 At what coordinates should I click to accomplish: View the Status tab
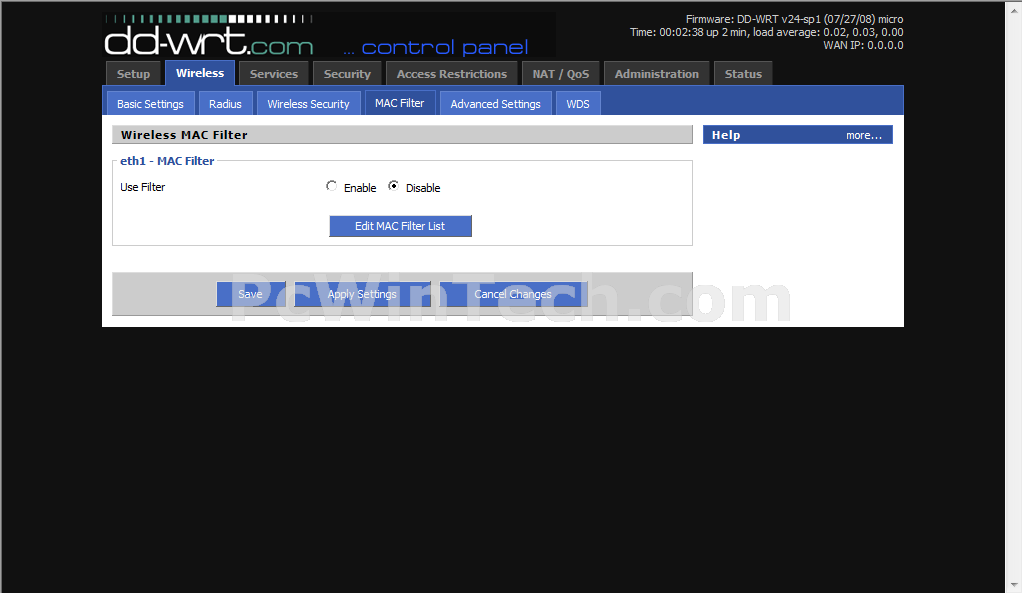click(743, 74)
